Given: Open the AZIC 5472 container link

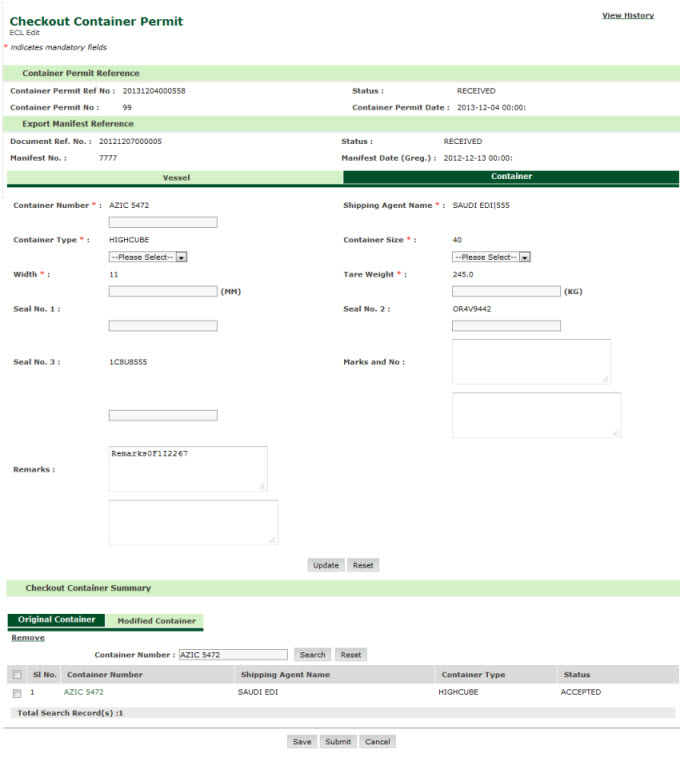Looking at the screenshot, I should tap(84, 692).
